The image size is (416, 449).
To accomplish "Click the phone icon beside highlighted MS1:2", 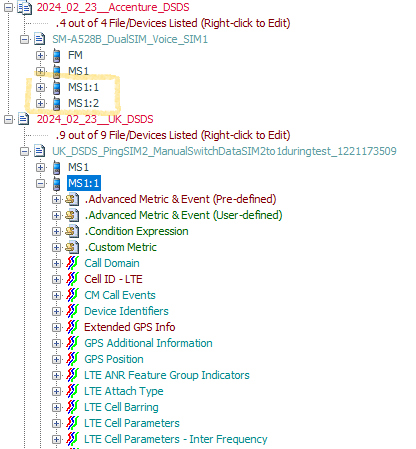I will [57, 103].
